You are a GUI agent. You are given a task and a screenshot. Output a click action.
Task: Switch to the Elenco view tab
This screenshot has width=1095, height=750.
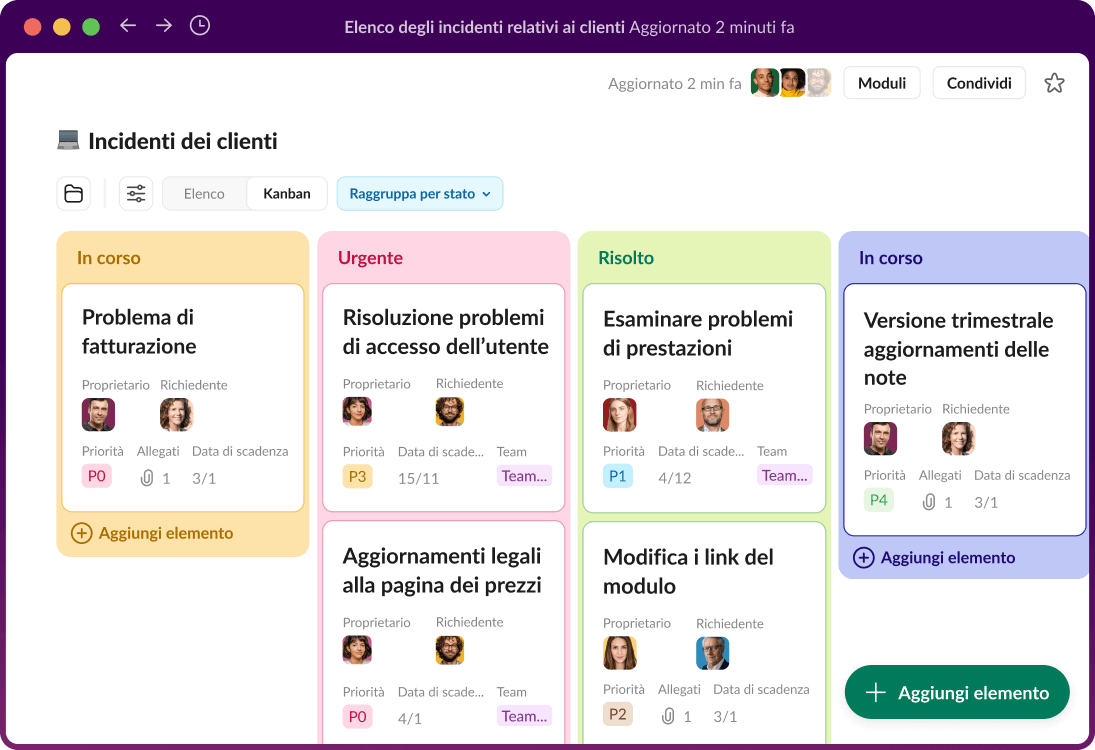click(x=202, y=193)
